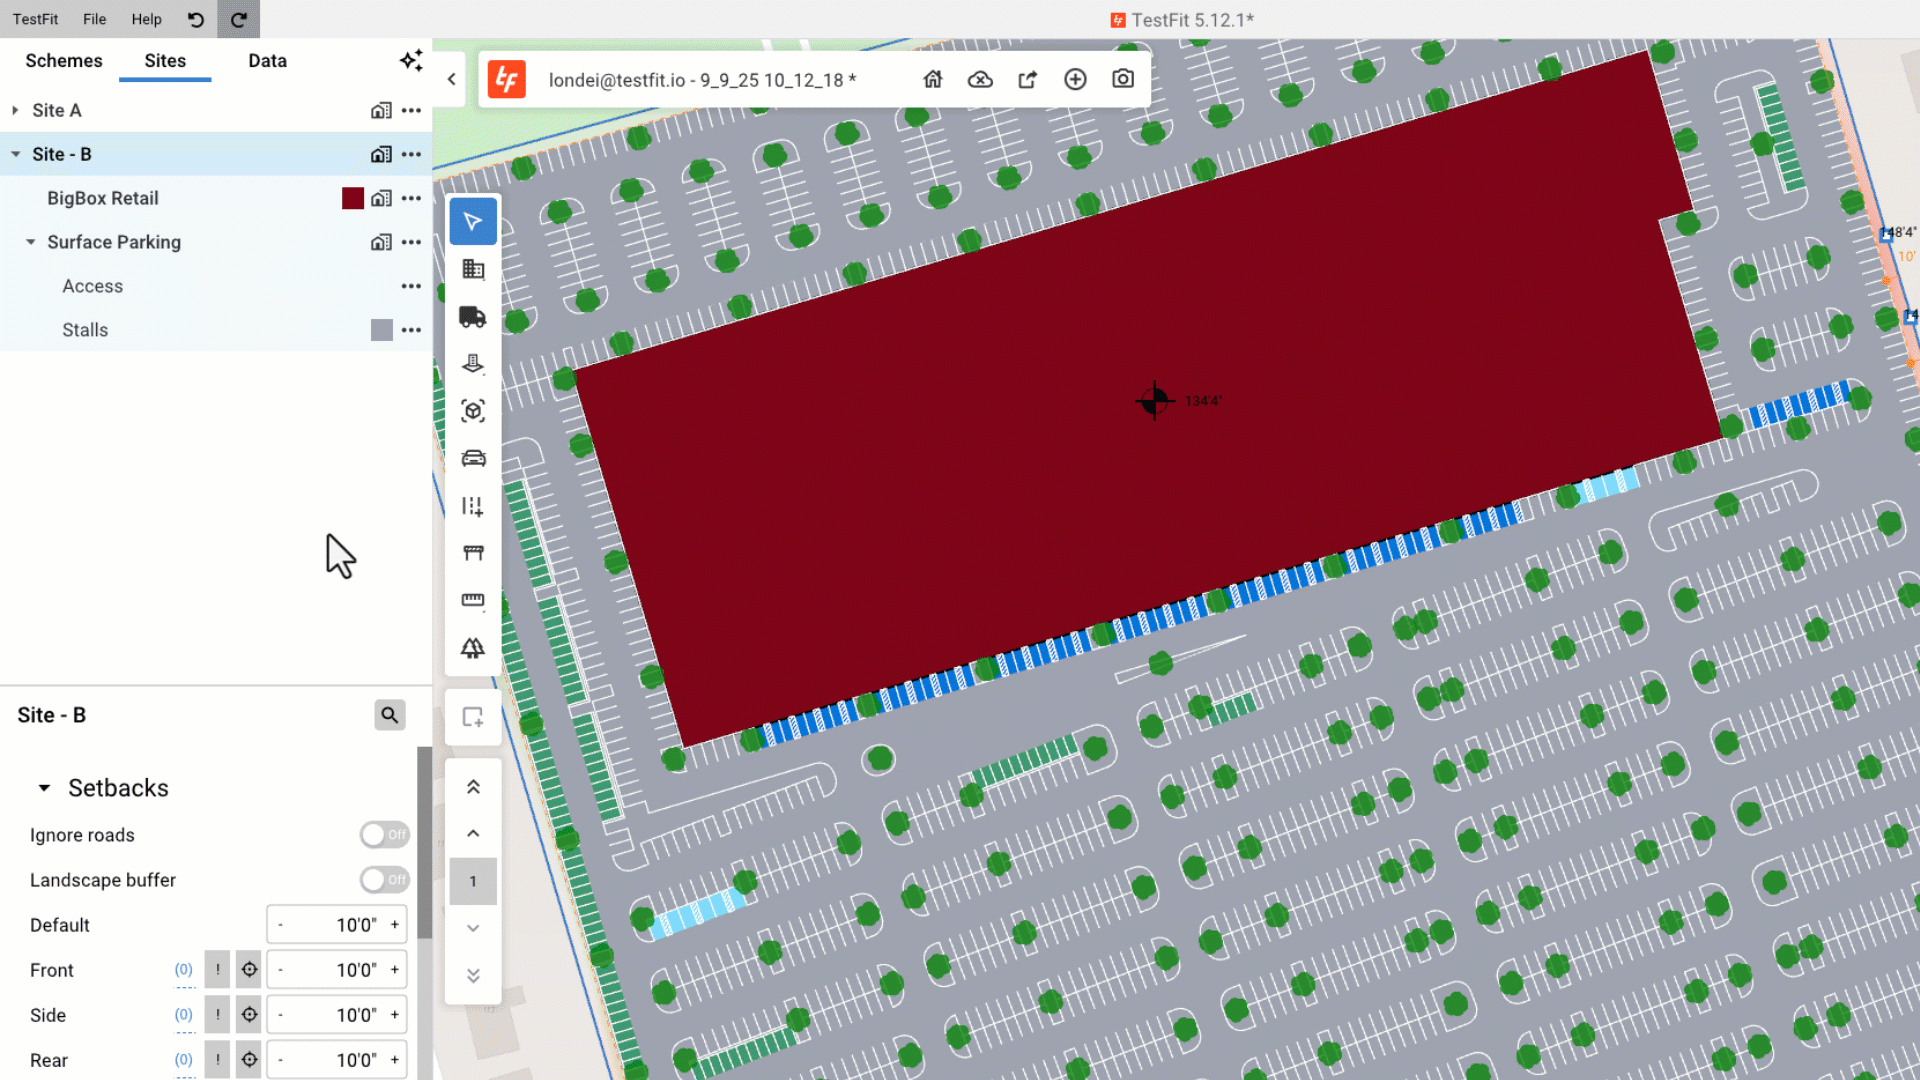Open BigBox Retail more options menu

[x=411, y=198]
